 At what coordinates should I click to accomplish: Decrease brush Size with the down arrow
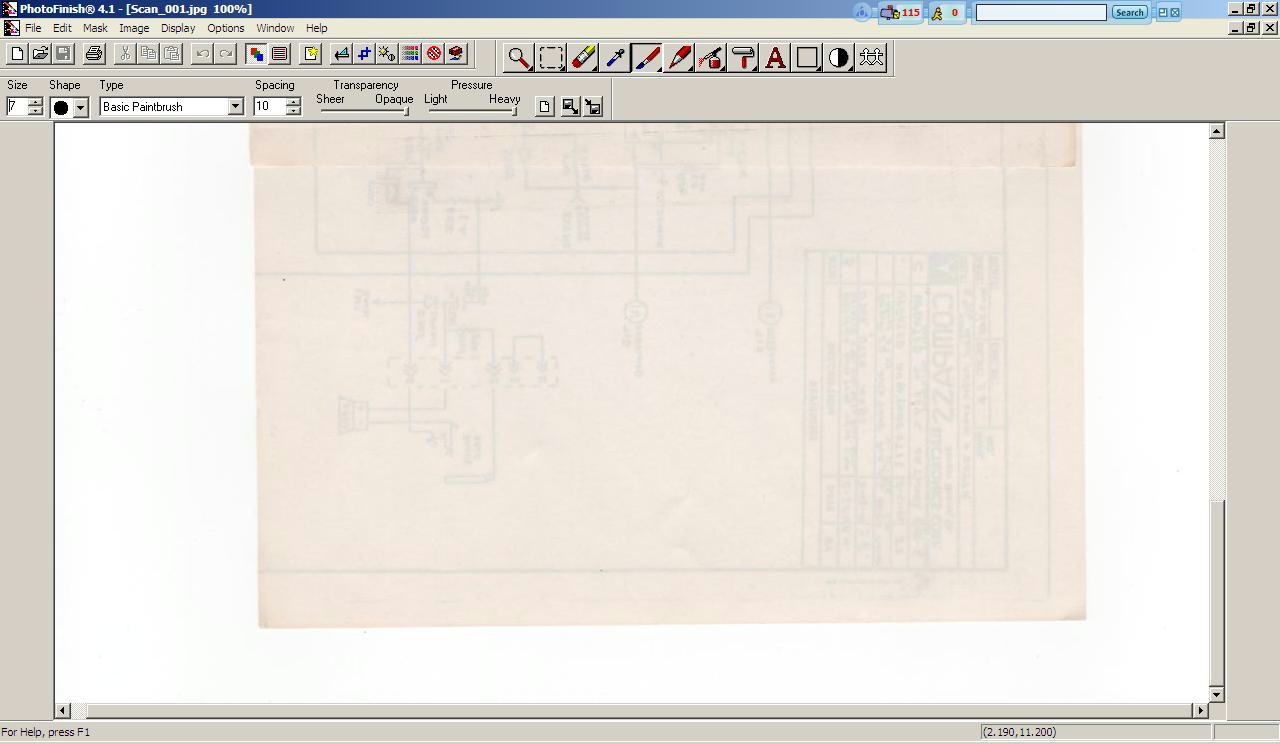tap(36, 111)
